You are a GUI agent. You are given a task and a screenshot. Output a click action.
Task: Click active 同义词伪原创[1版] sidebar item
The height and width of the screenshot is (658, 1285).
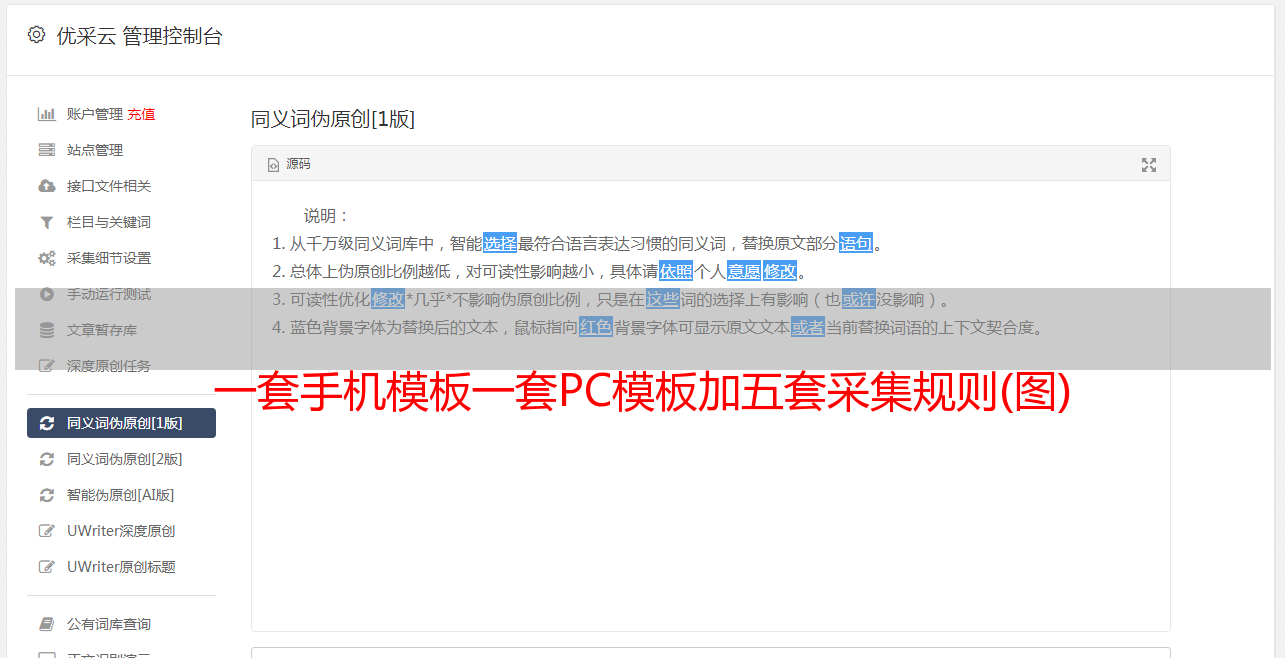[121, 423]
